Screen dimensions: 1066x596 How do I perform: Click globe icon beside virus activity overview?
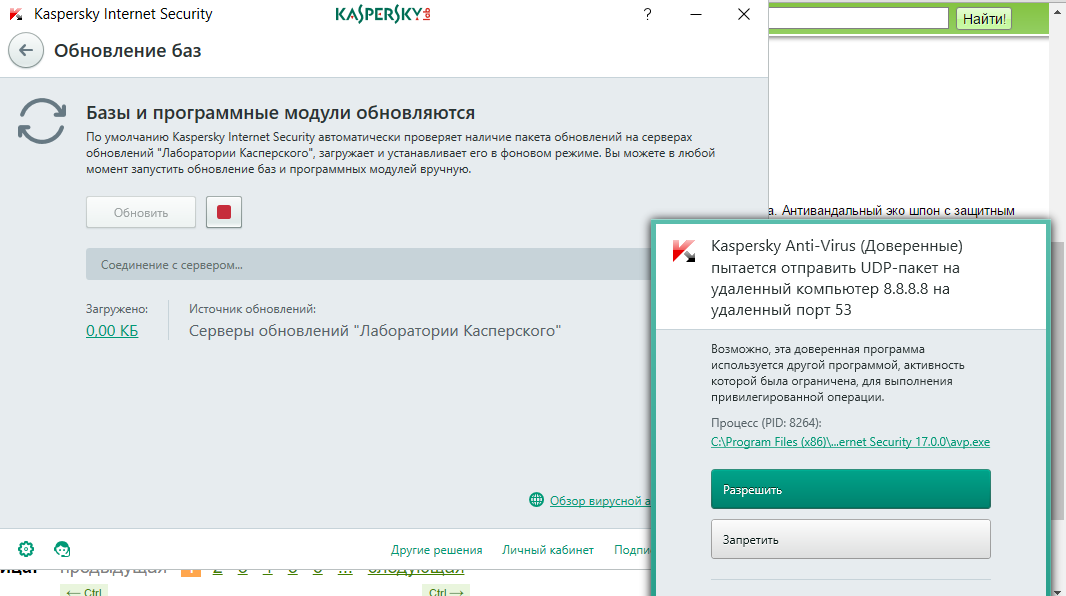click(536, 500)
